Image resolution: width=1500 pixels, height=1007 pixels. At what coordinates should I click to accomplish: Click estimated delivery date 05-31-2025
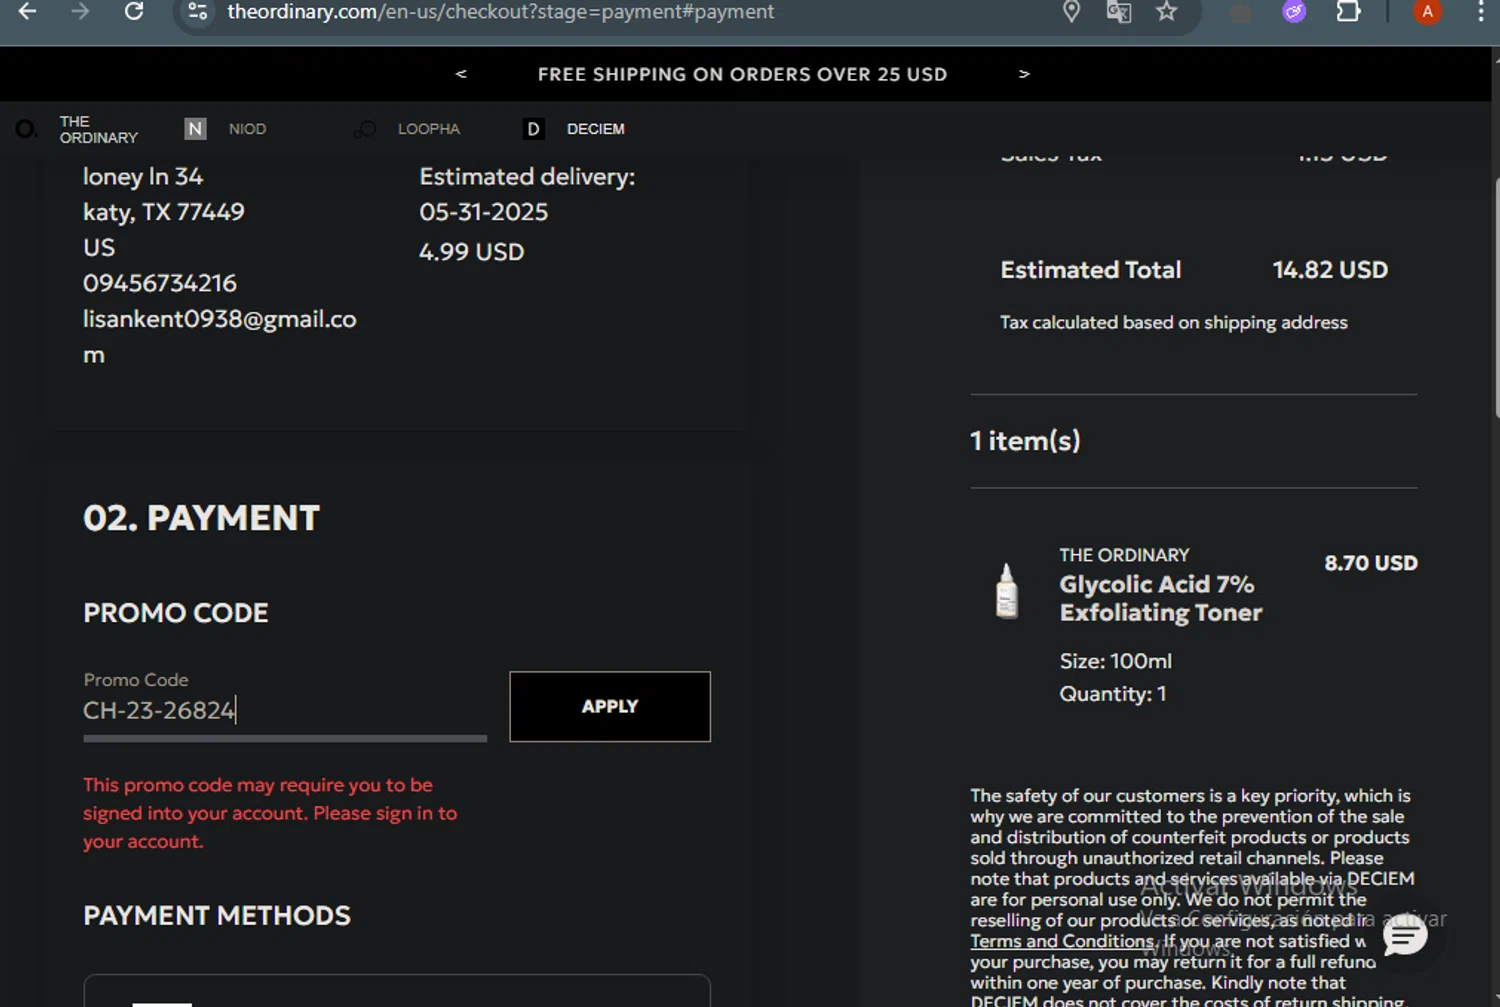click(483, 212)
